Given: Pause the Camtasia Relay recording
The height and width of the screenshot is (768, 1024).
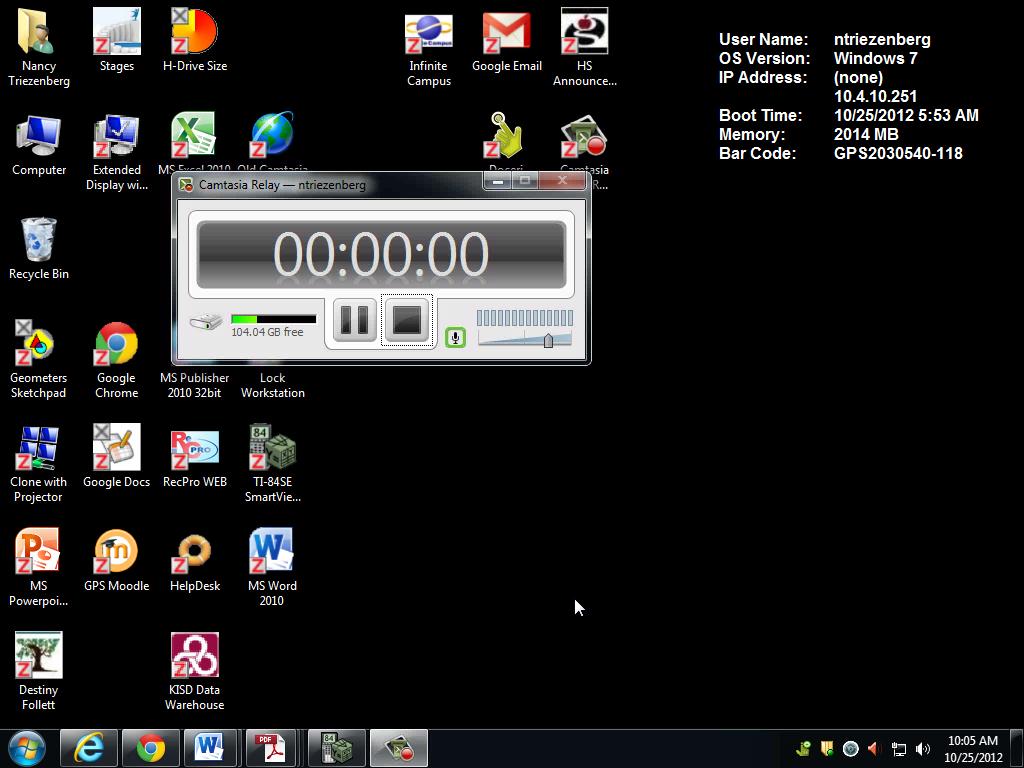Looking at the screenshot, I should click(x=355, y=320).
